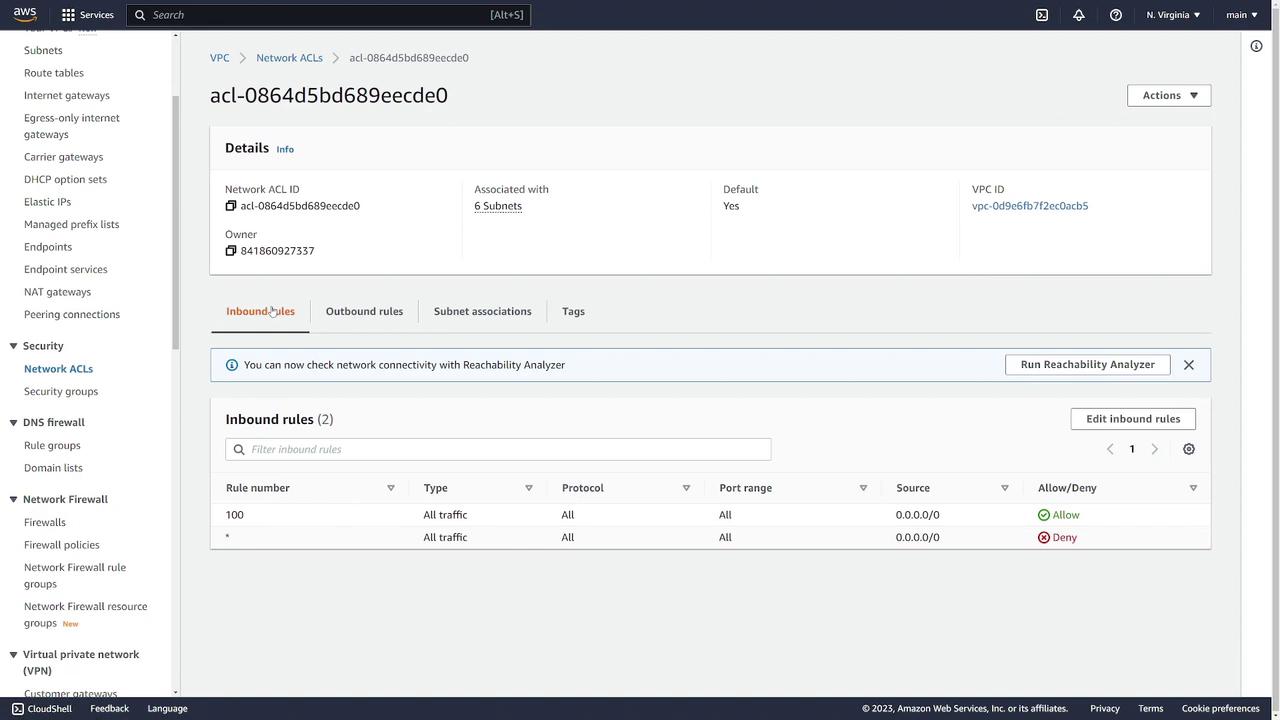
Task: Click Edit inbound rules button
Action: 1132,419
